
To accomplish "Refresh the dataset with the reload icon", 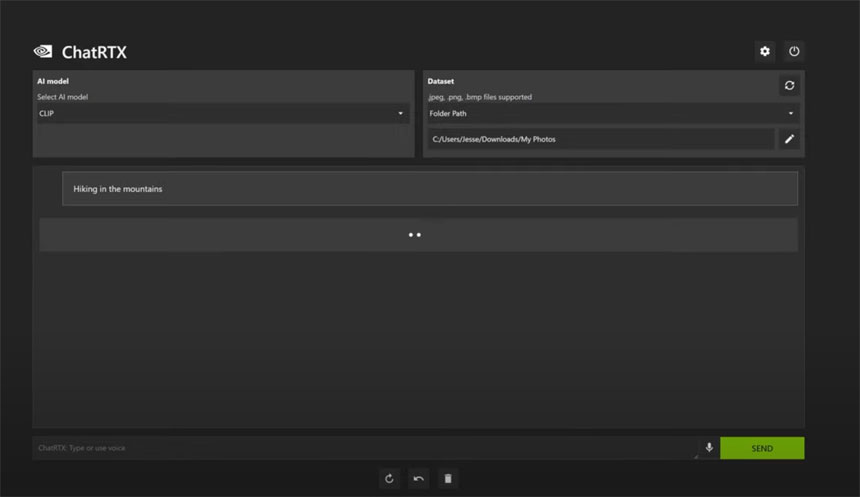I will coord(789,86).
